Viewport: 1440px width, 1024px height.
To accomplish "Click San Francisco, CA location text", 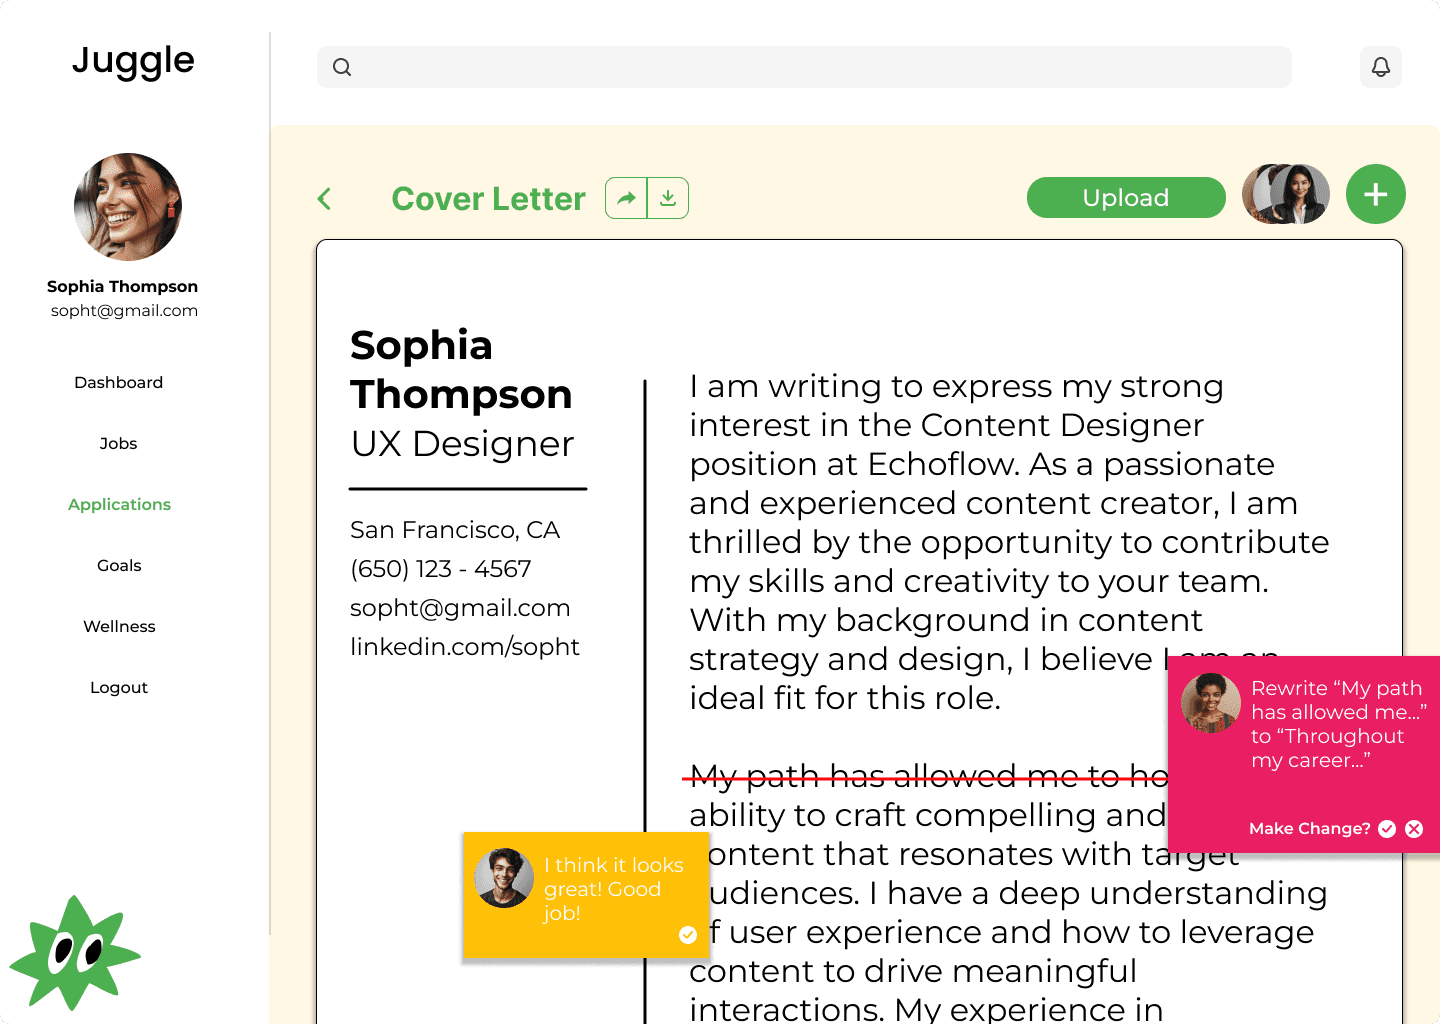I will click(x=455, y=530).
